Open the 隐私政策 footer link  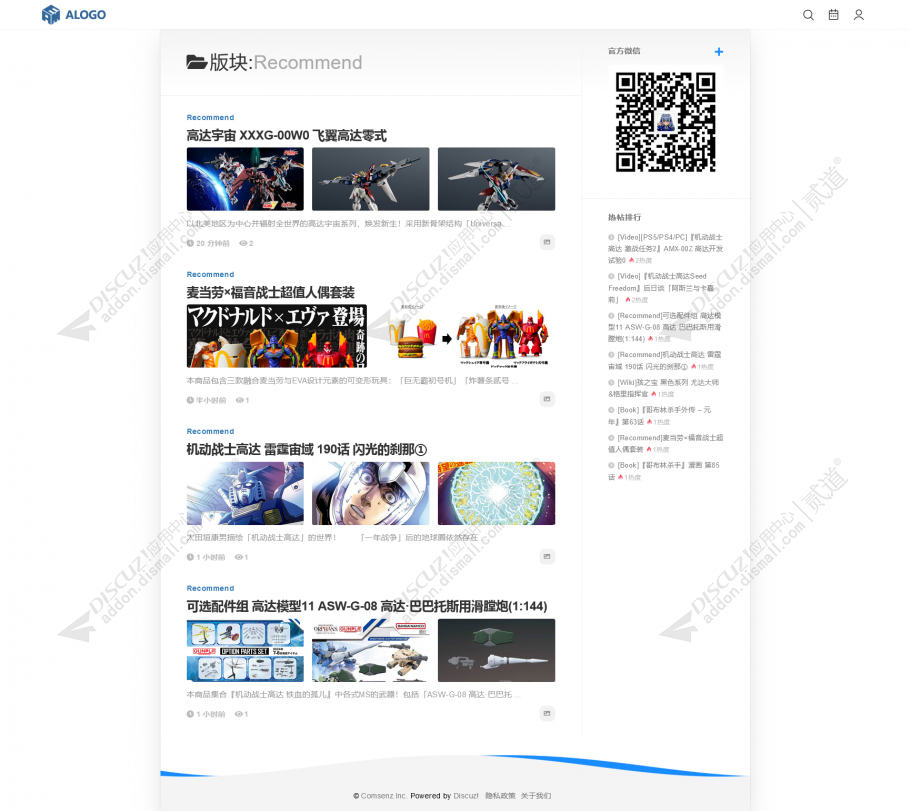pos(500,796)
